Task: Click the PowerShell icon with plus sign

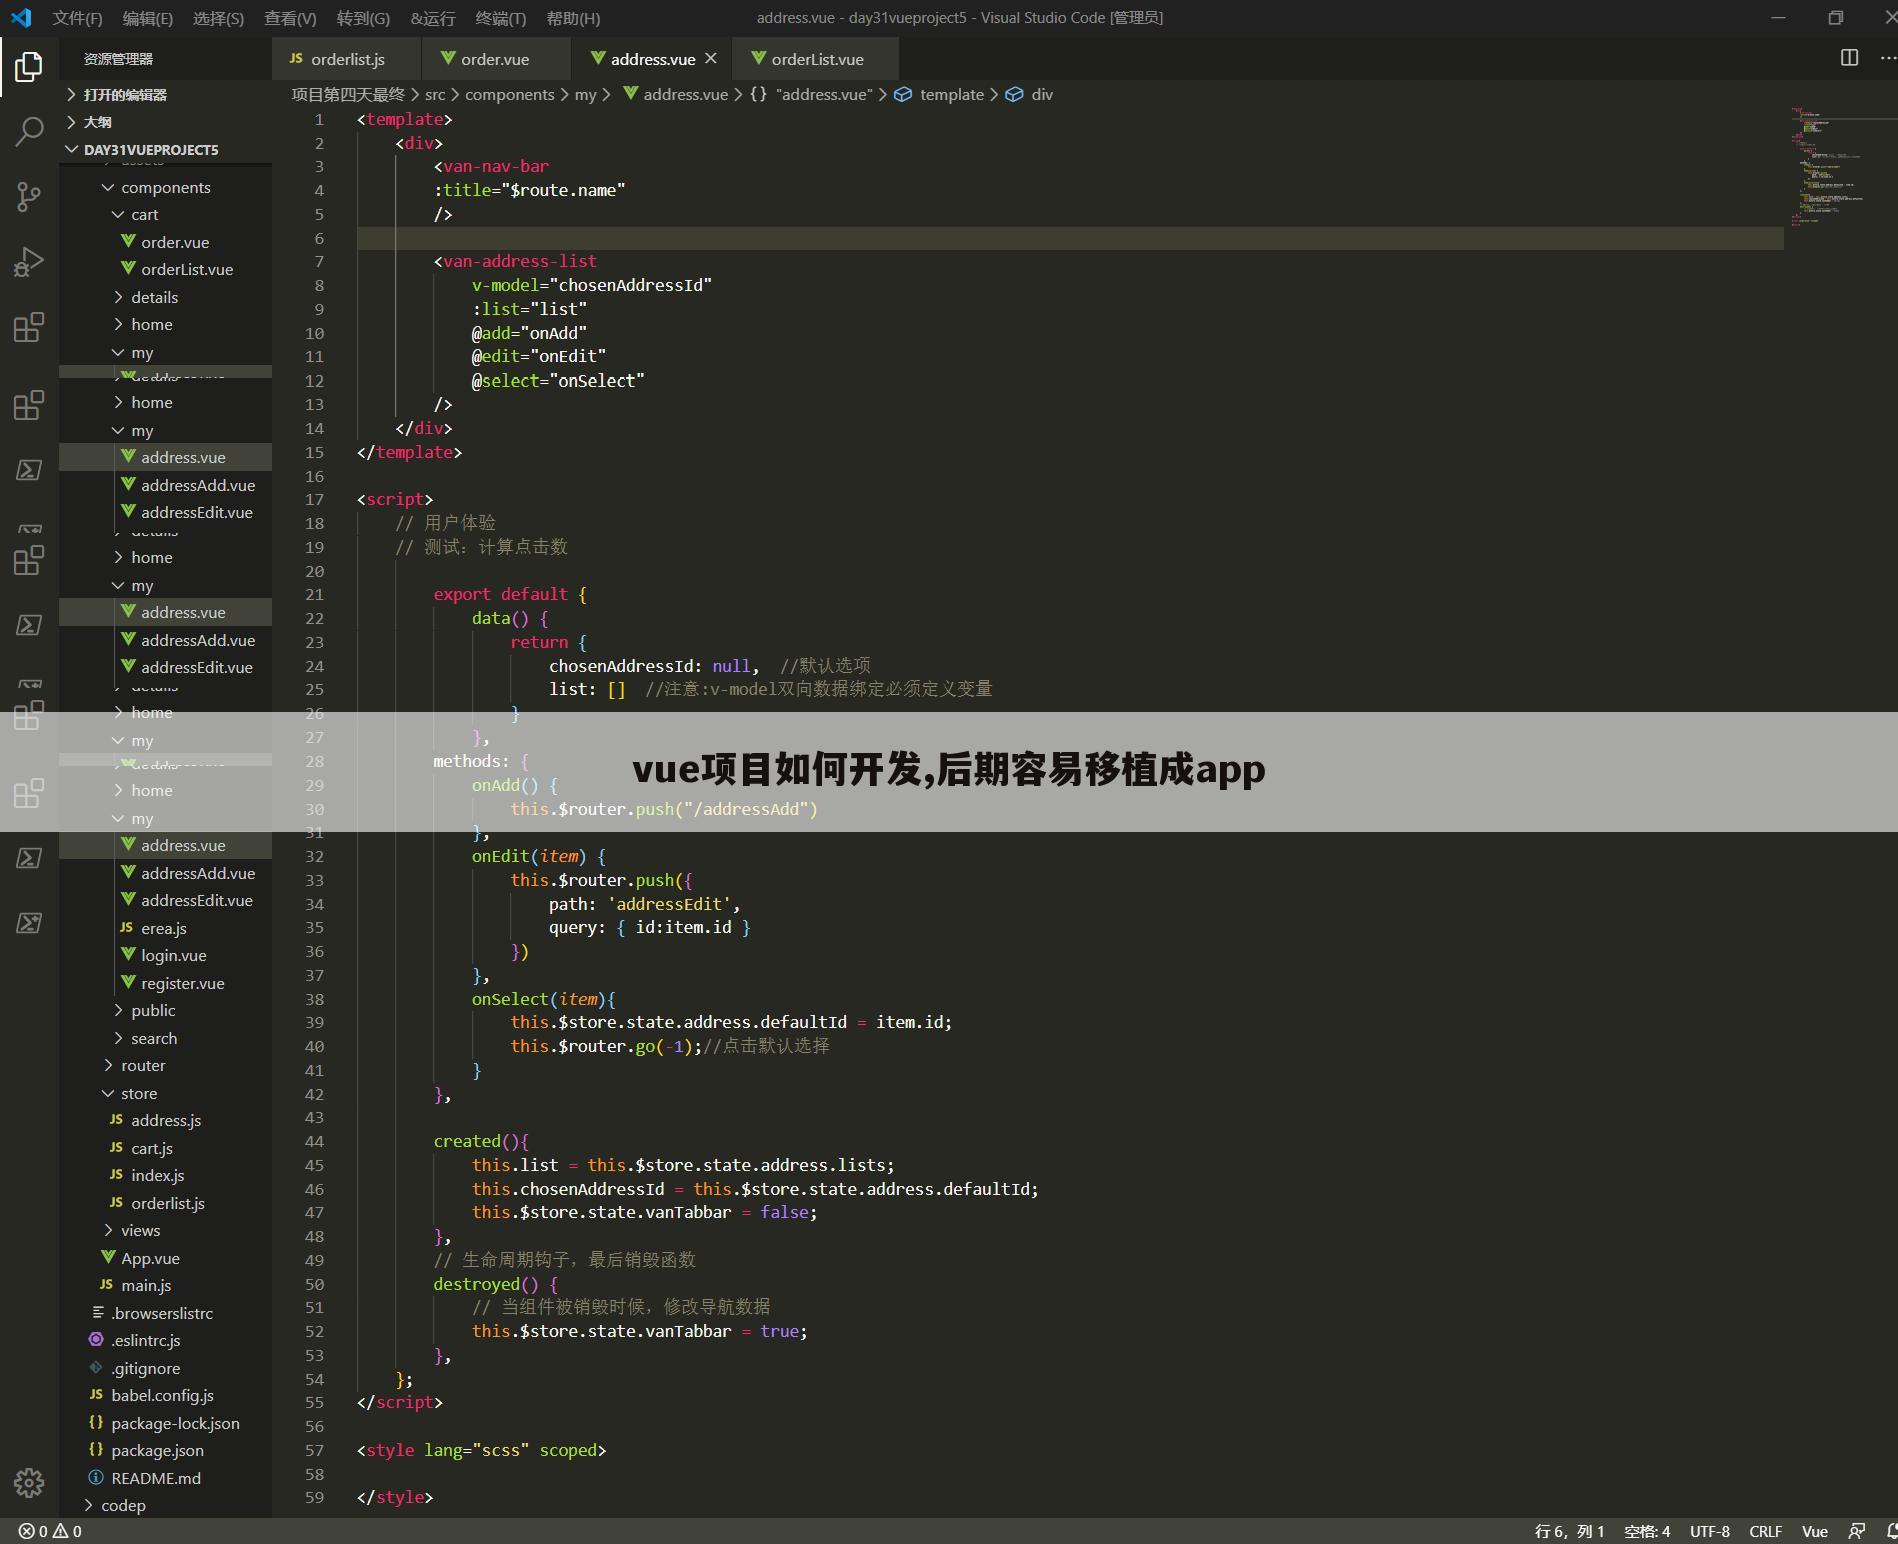Action: [x=29, y=922]
